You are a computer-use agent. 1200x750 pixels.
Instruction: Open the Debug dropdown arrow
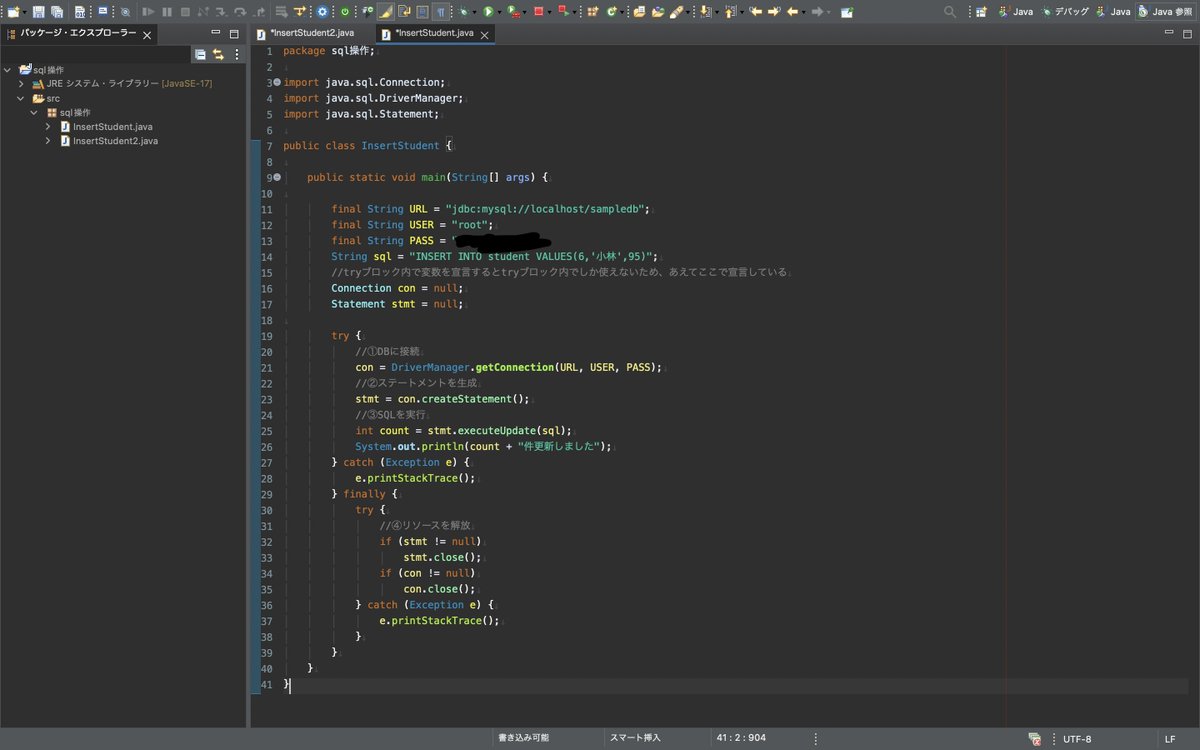476,12
